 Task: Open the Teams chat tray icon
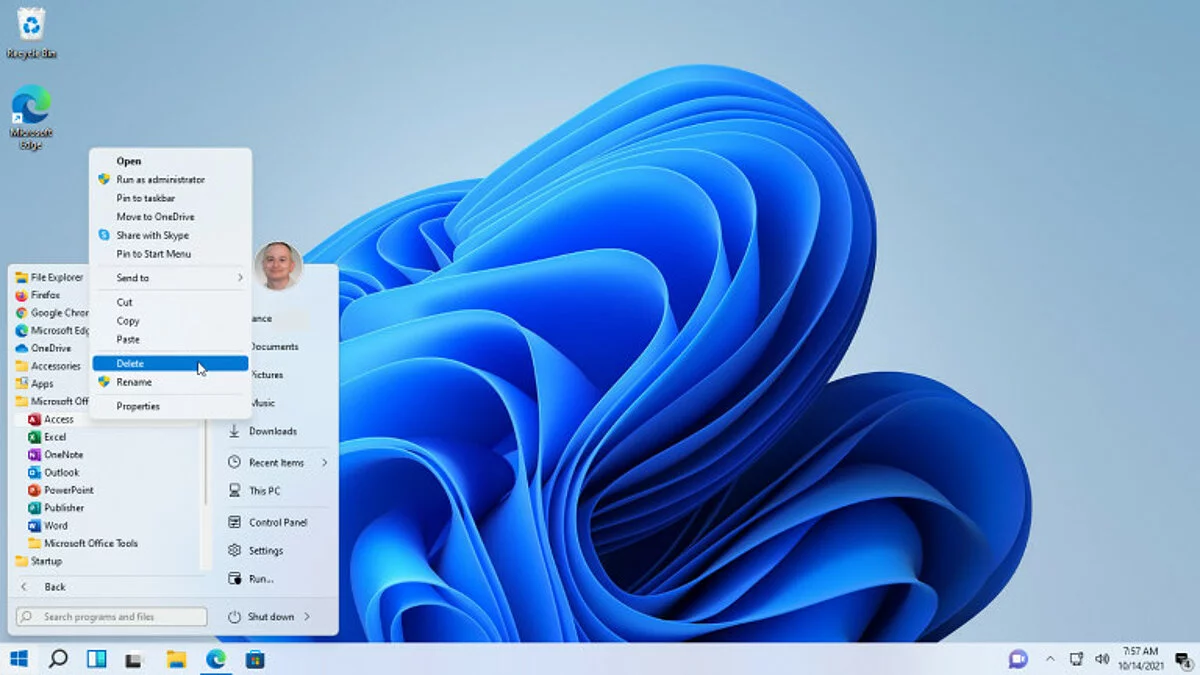tap(1018, 659)
